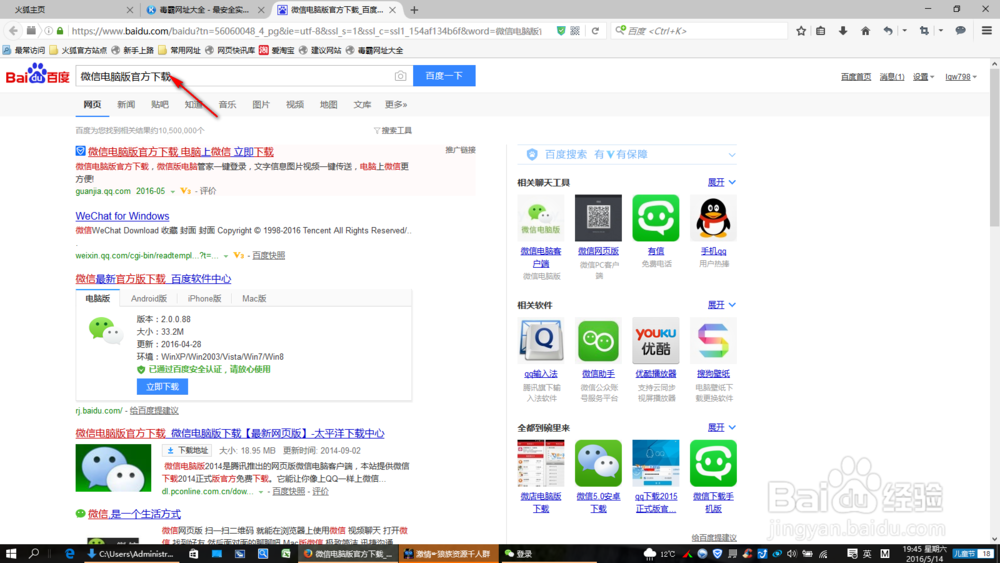Viewport: 1000px width, 563px height.
Task: Click the undo arrow toolbar icon
Action: (x=888, y=31)
